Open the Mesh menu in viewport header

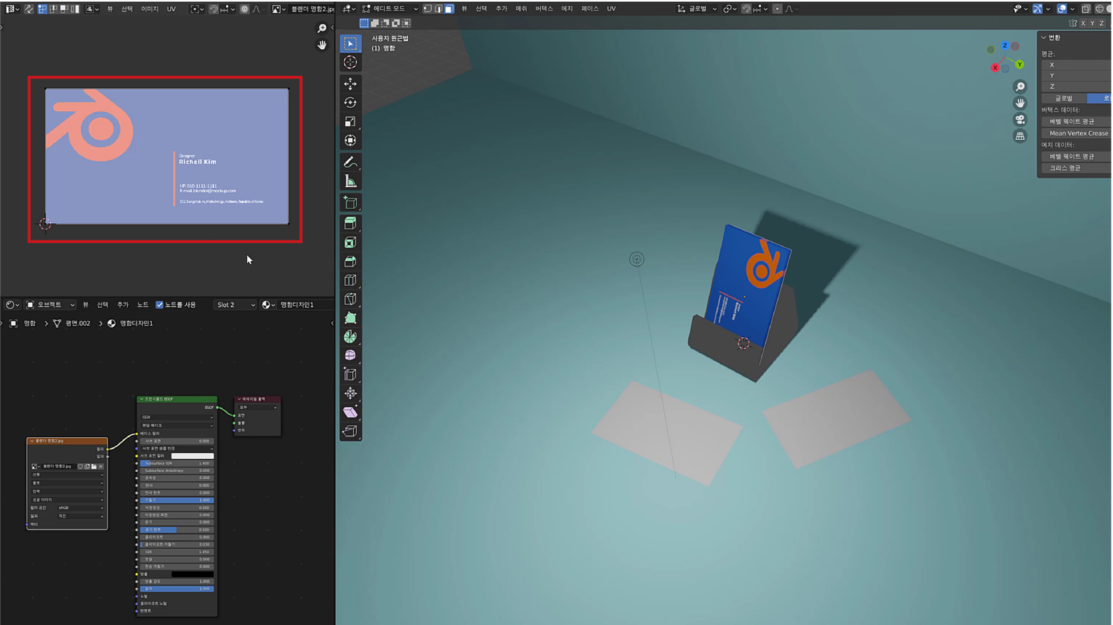pos(521,9)
